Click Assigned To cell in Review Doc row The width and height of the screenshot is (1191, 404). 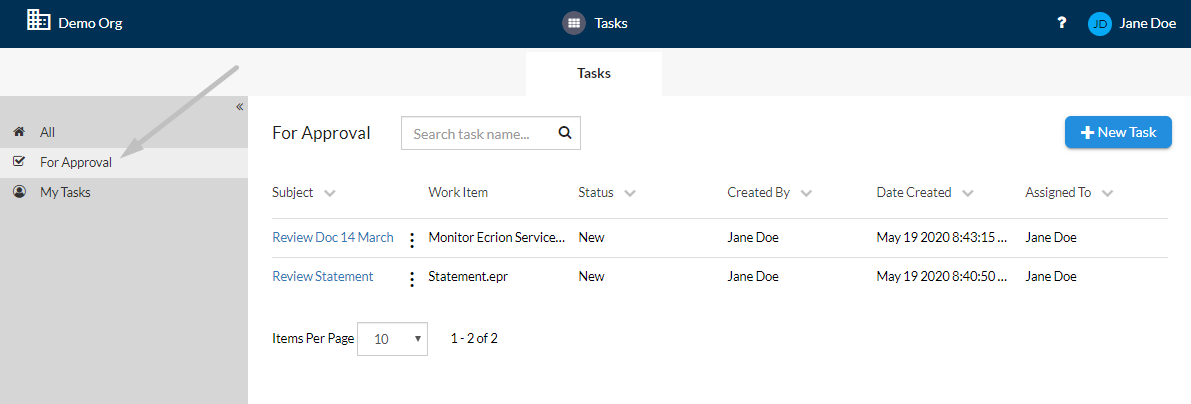[1050, 237]
